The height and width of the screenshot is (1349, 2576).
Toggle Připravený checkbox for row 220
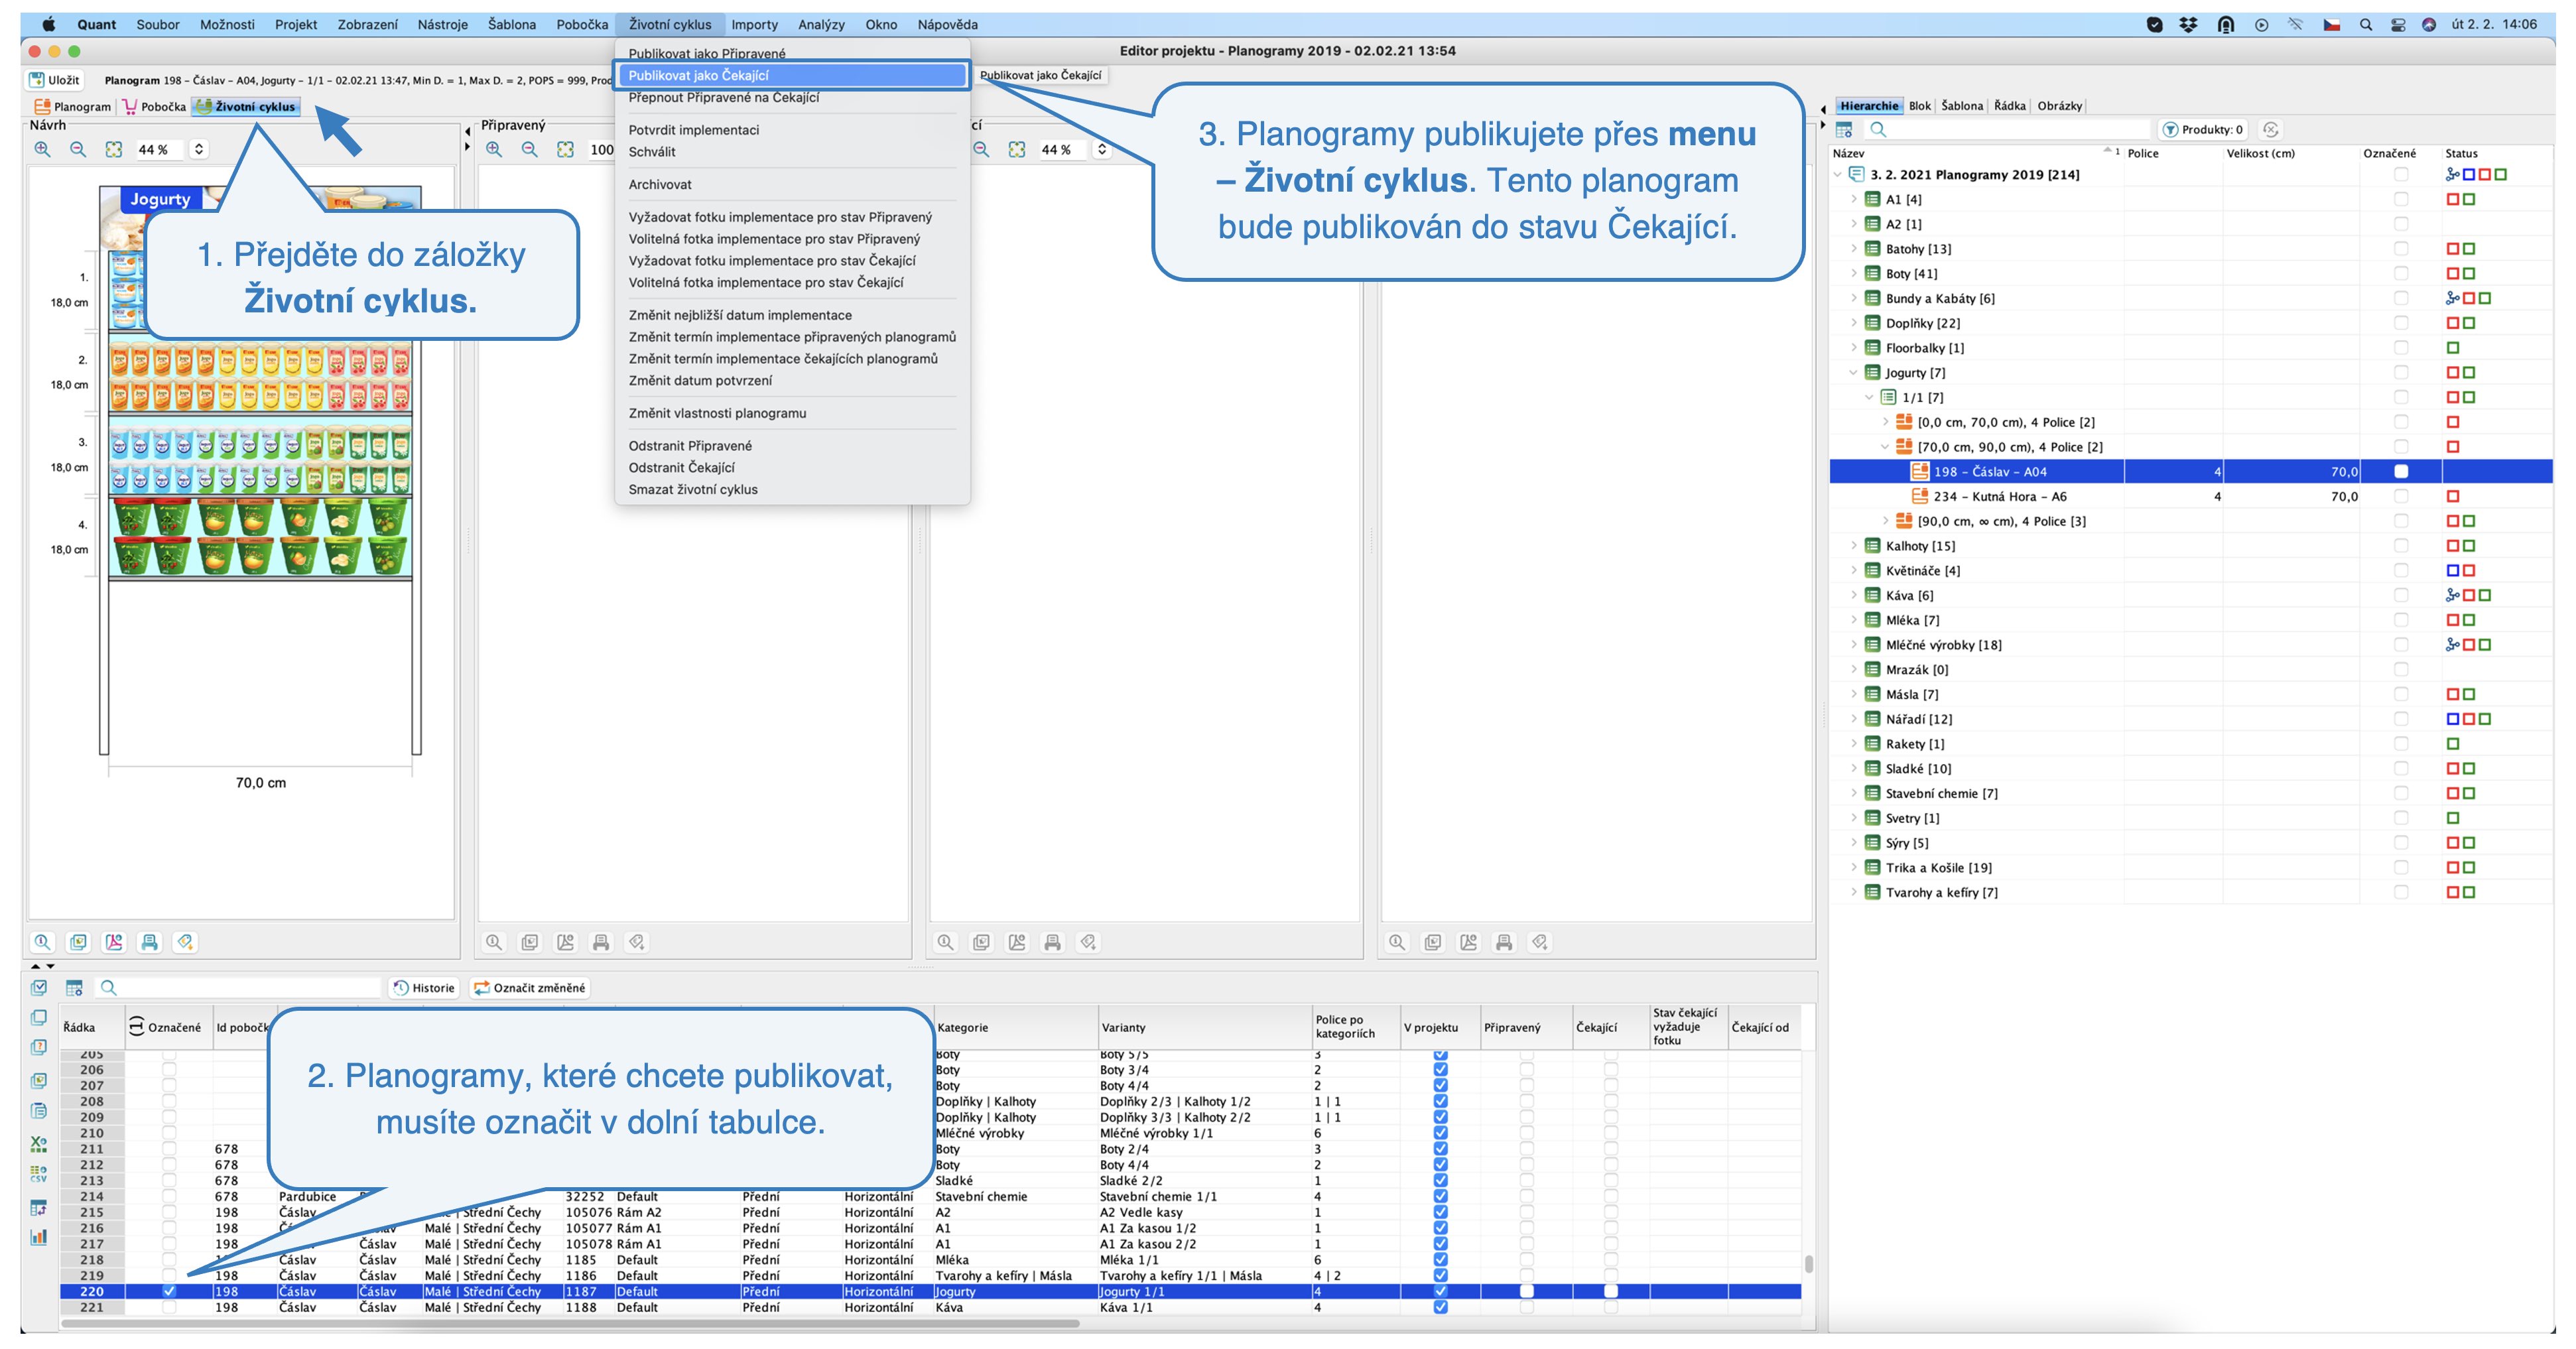(1527, 1291)
